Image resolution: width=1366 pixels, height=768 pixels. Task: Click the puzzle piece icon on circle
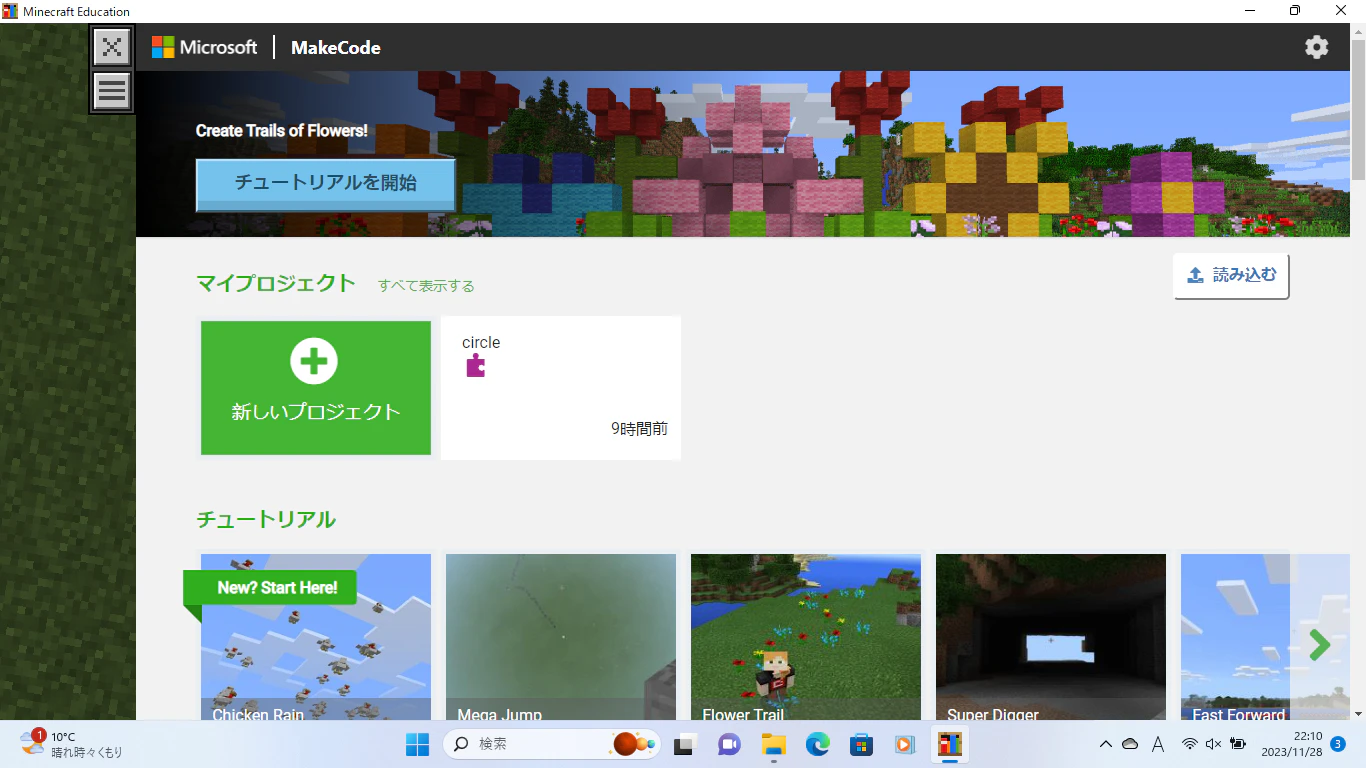(x=476, y=366)
